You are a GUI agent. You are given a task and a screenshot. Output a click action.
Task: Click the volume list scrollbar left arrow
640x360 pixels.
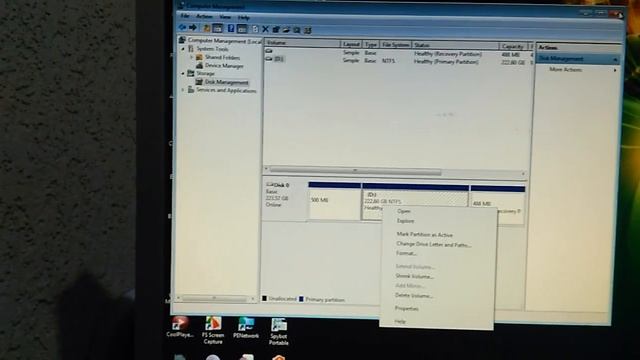(x=267, y=169)
